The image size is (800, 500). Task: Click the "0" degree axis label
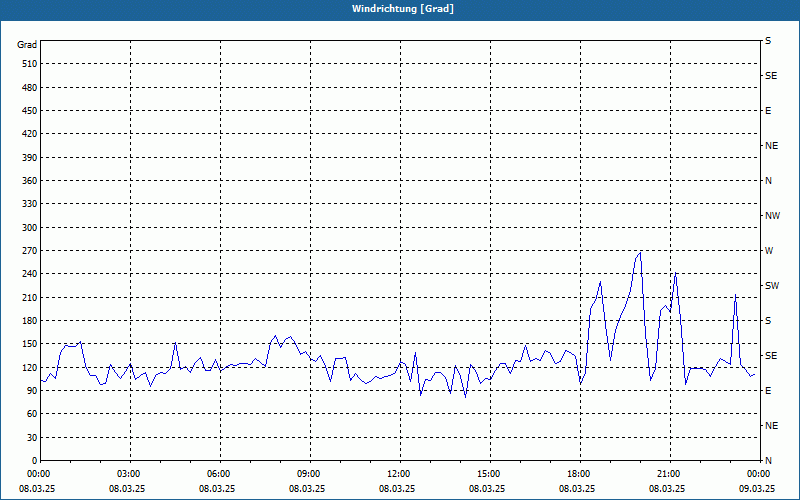coord(34,461)
